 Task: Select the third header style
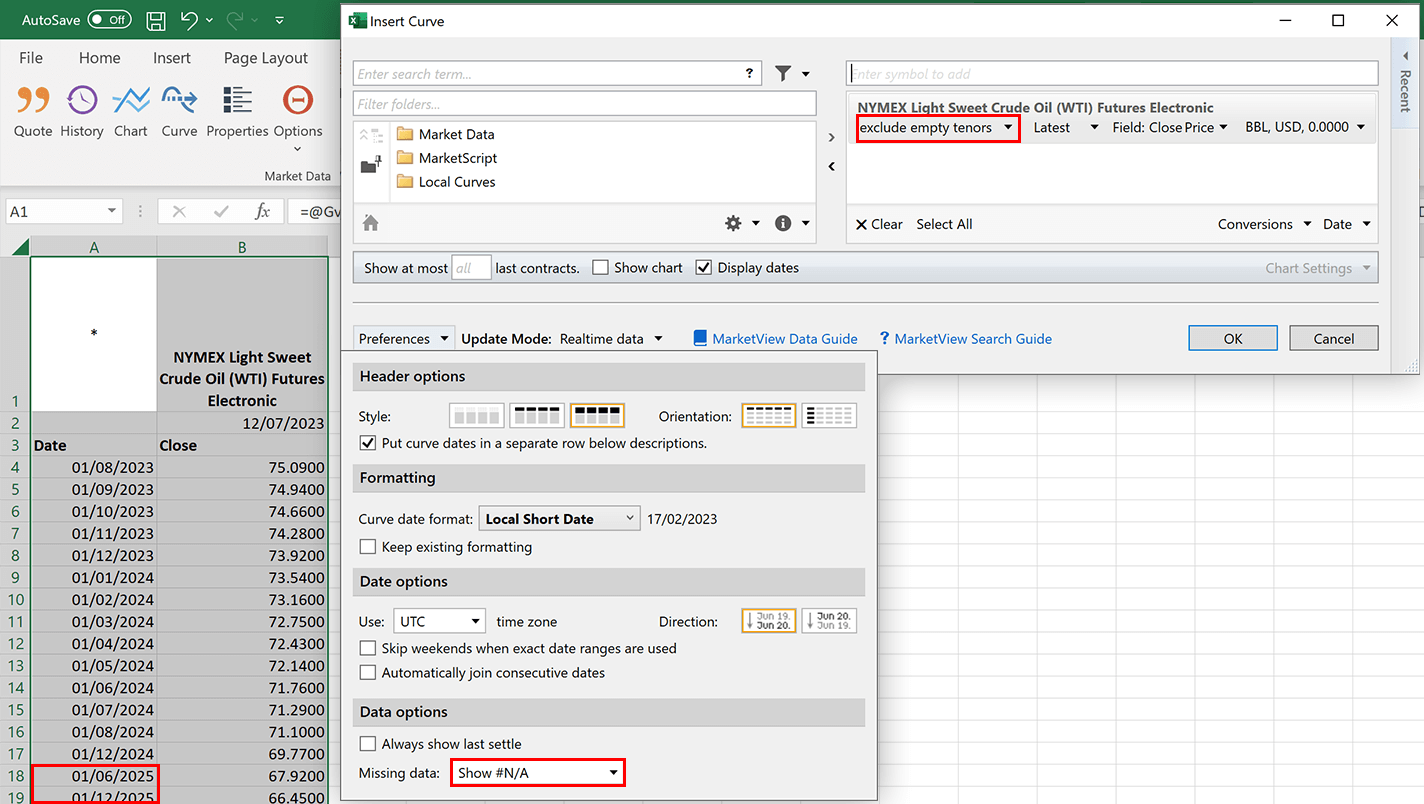(597, 415)
